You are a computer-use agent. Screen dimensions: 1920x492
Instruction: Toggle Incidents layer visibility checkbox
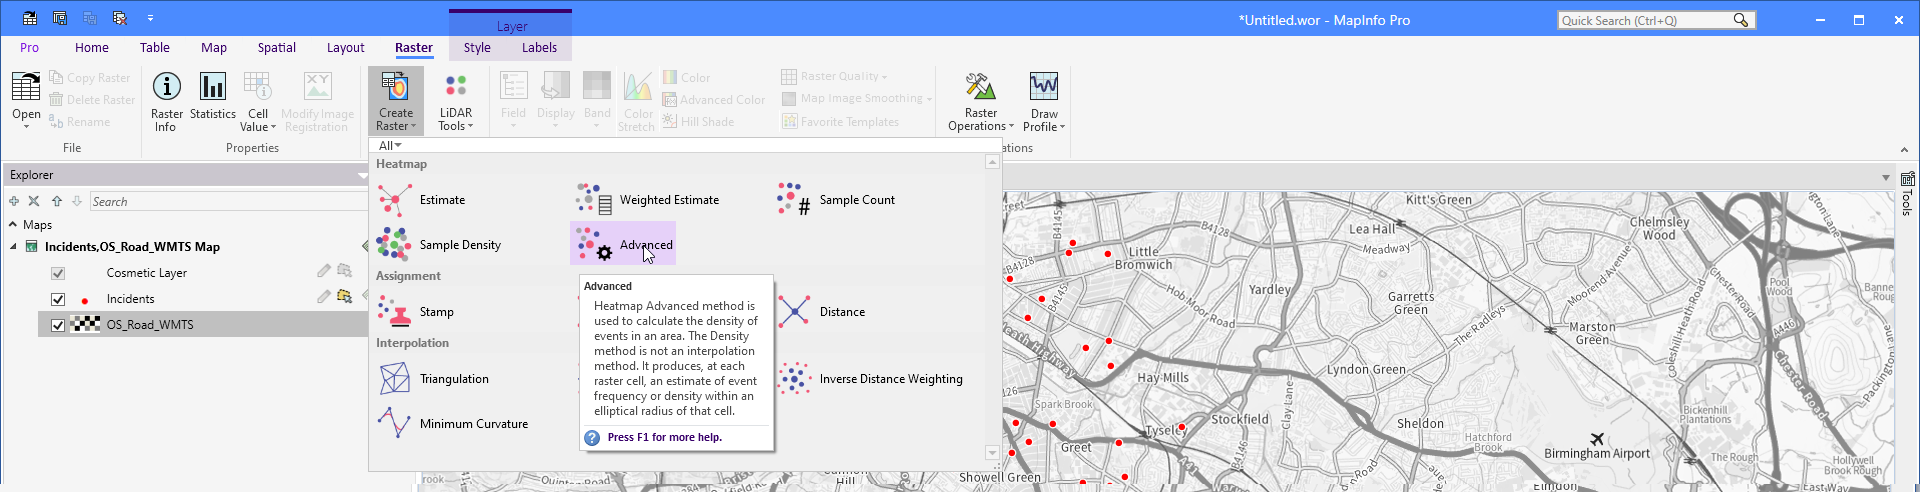(58, 299)
